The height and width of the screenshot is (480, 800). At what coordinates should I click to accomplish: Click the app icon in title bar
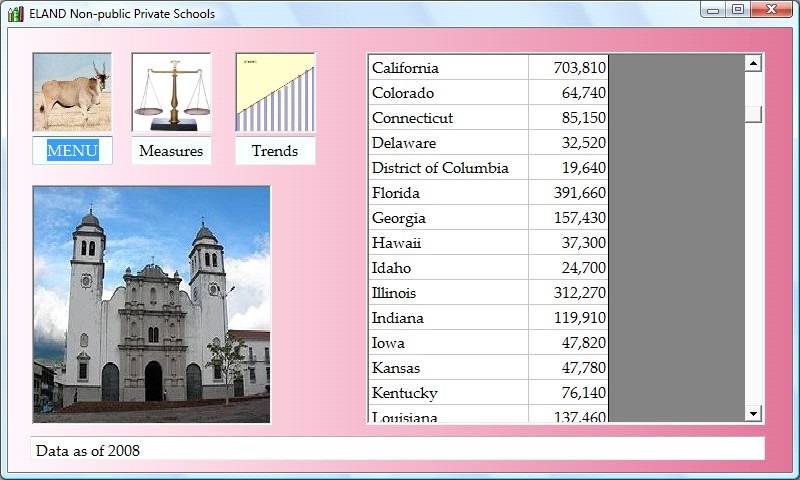[15, 14]
